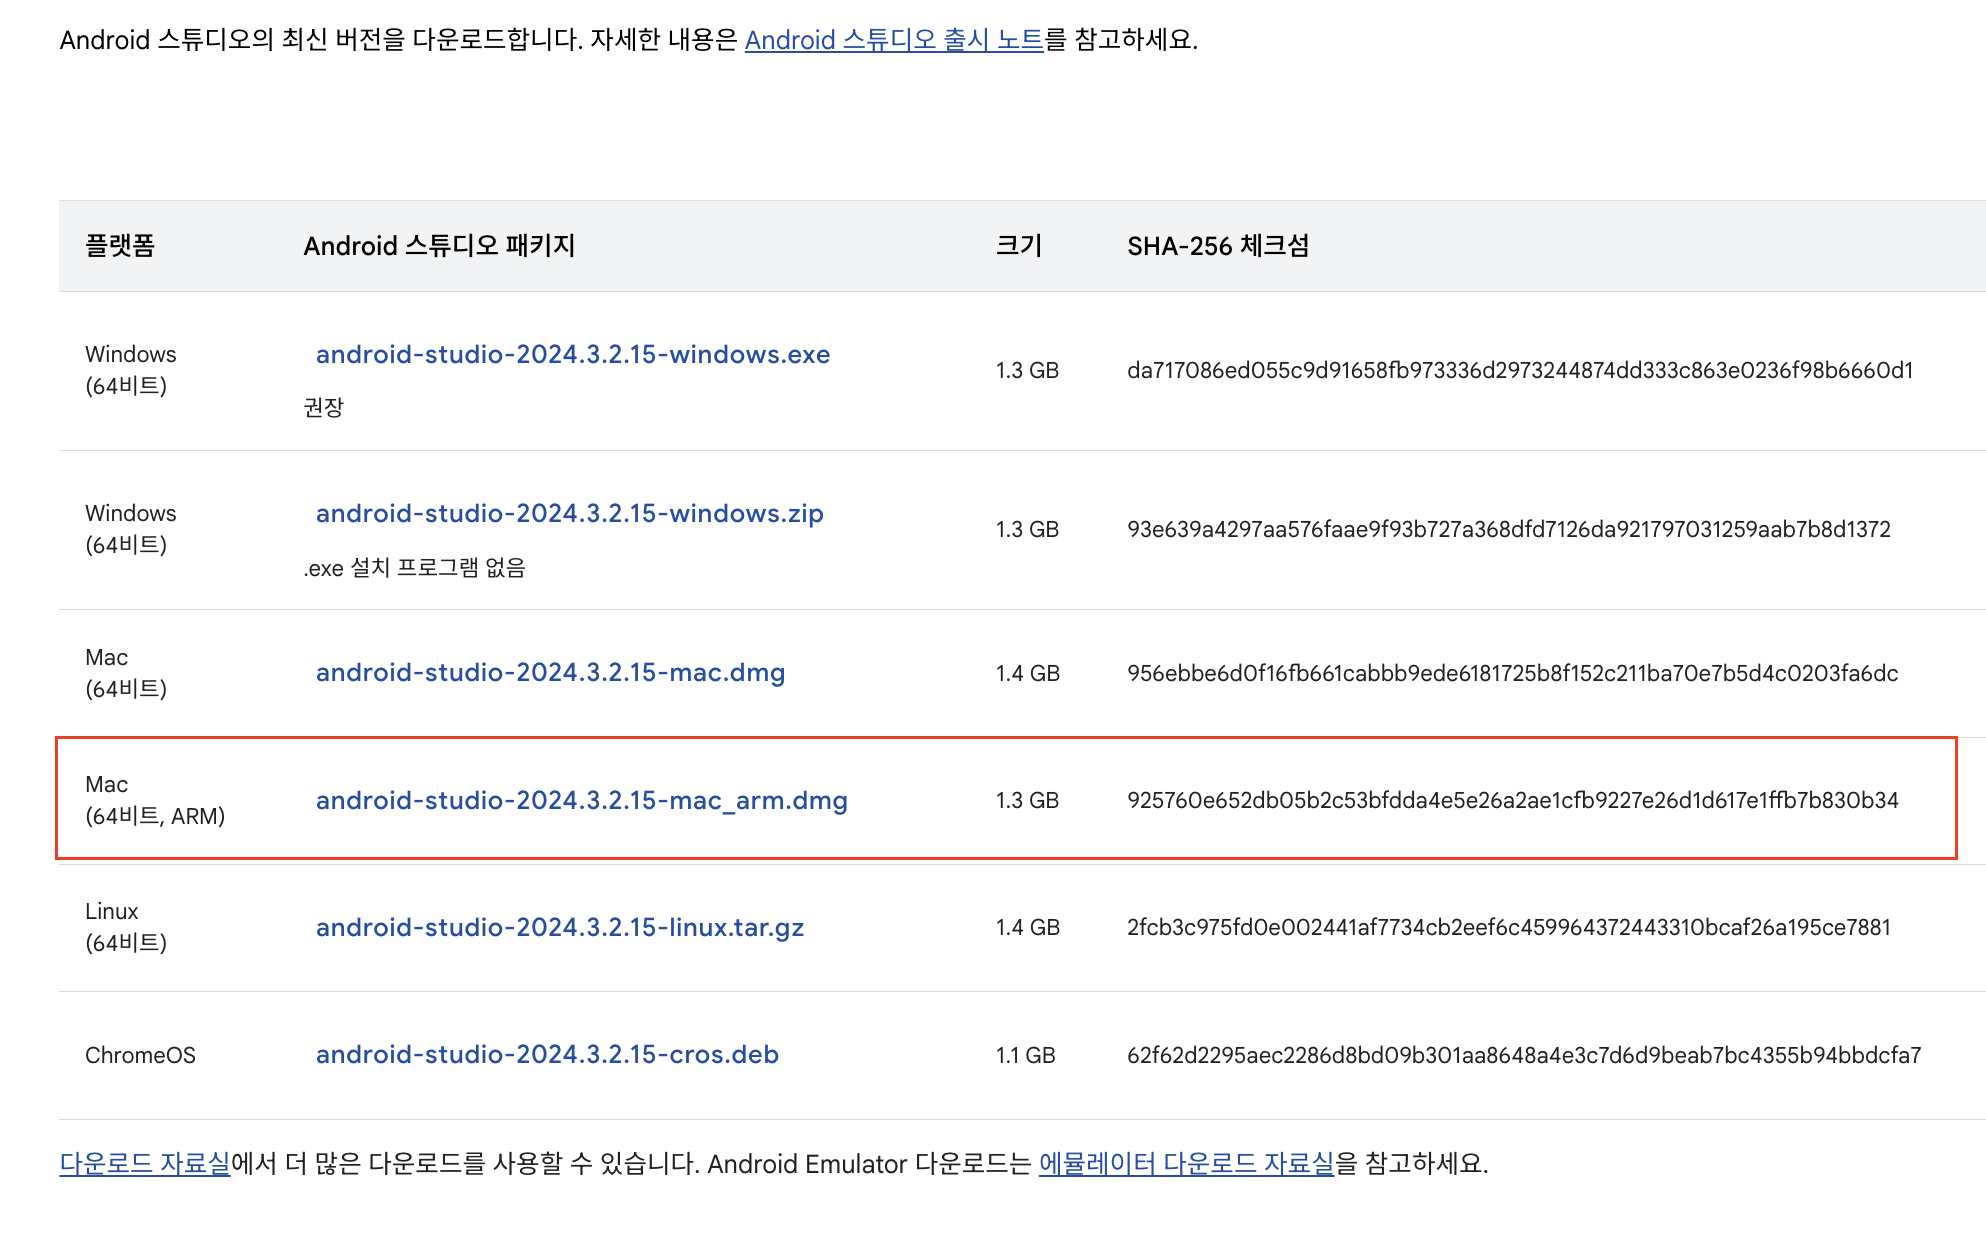This screenshot has width=1986, height=1242.
Task: Click the Windows zip SHA-256 checksum
Action: point(1508,530)
